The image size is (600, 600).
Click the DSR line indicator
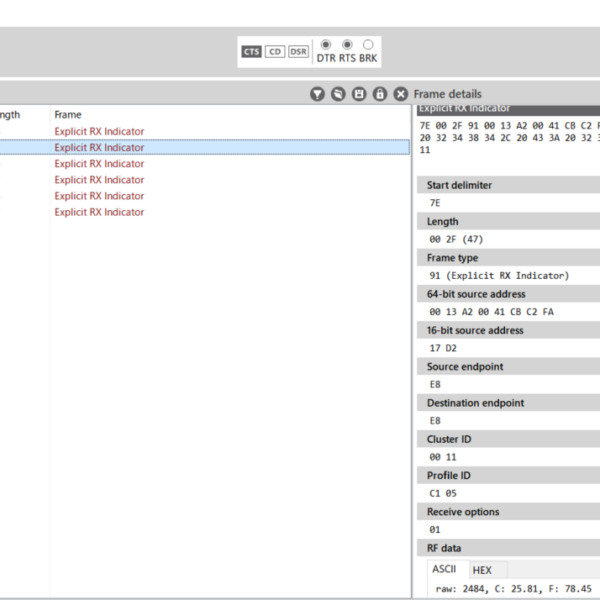point(298,51)
